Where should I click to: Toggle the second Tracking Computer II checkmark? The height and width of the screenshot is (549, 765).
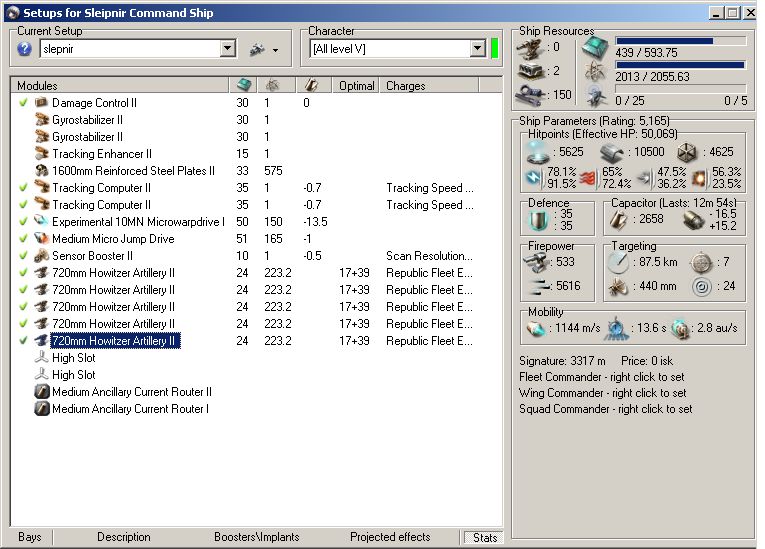click(x=23, y=204)
